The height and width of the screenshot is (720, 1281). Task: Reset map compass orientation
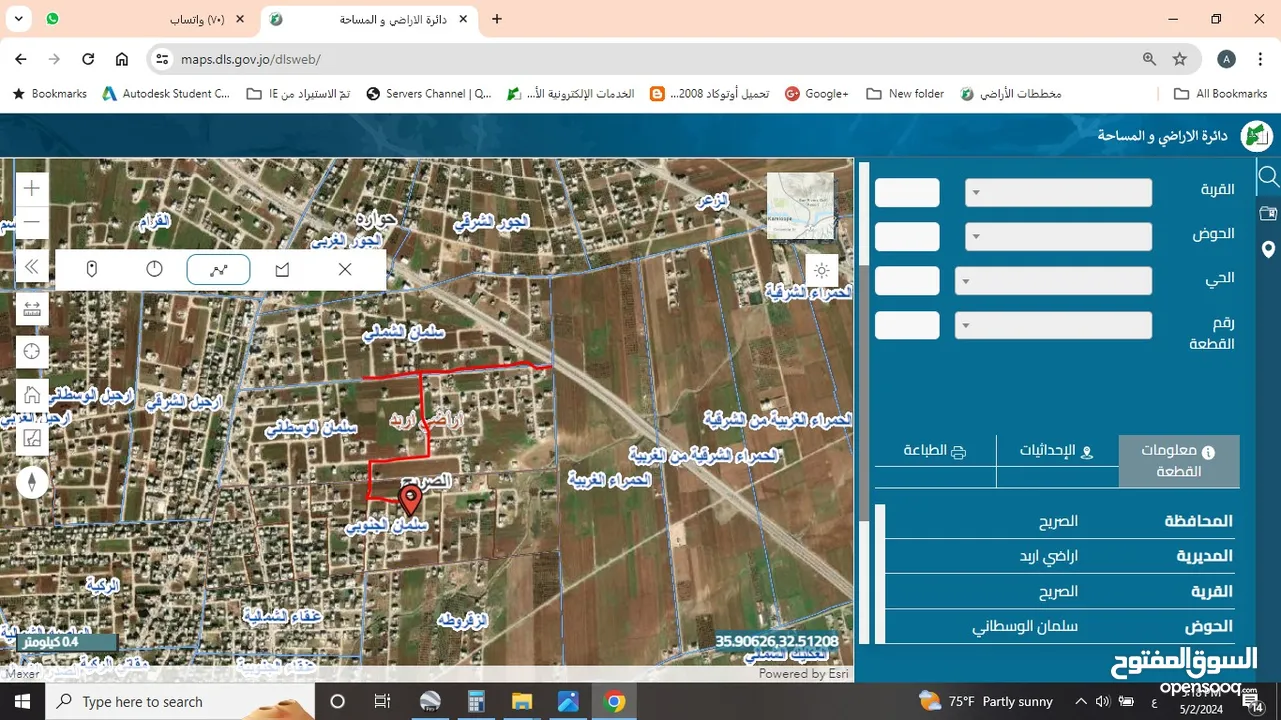pyautogui.click(x=32, y=482)
